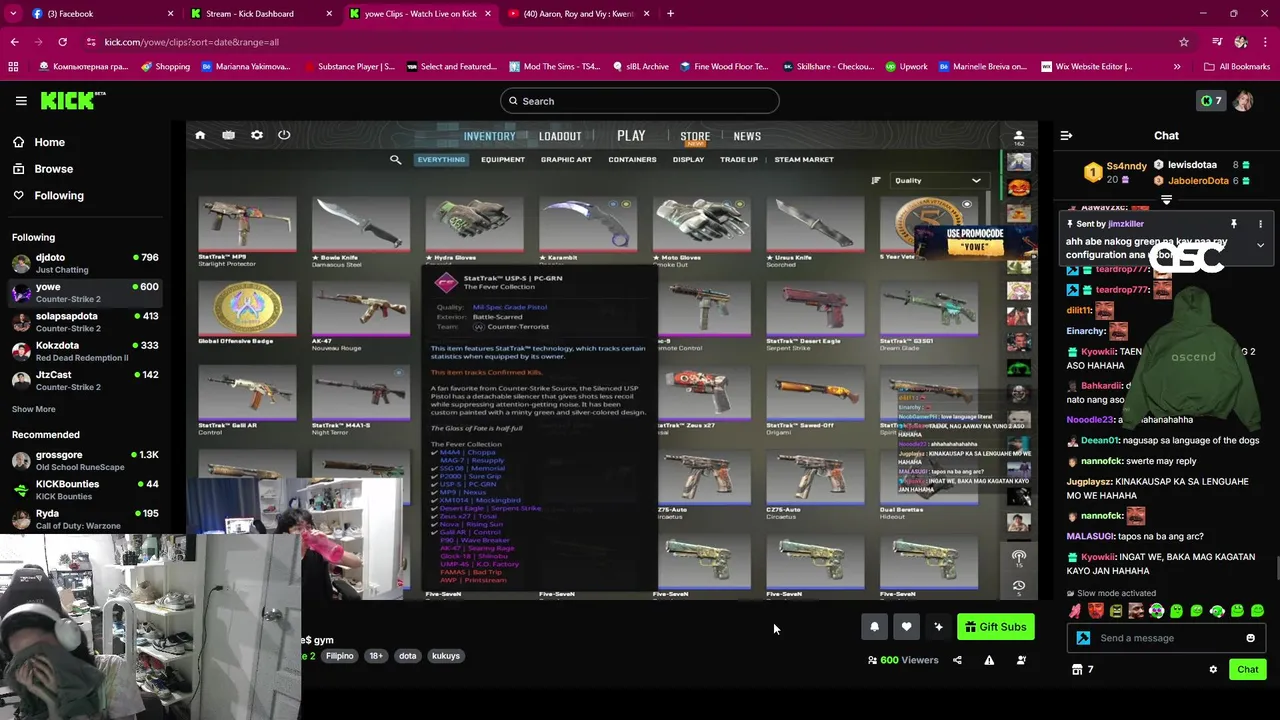Click the in-game settings gear icon
The height and width of the screenshot is (720, 1280).
pyautogui.click(x=257, y=135)
